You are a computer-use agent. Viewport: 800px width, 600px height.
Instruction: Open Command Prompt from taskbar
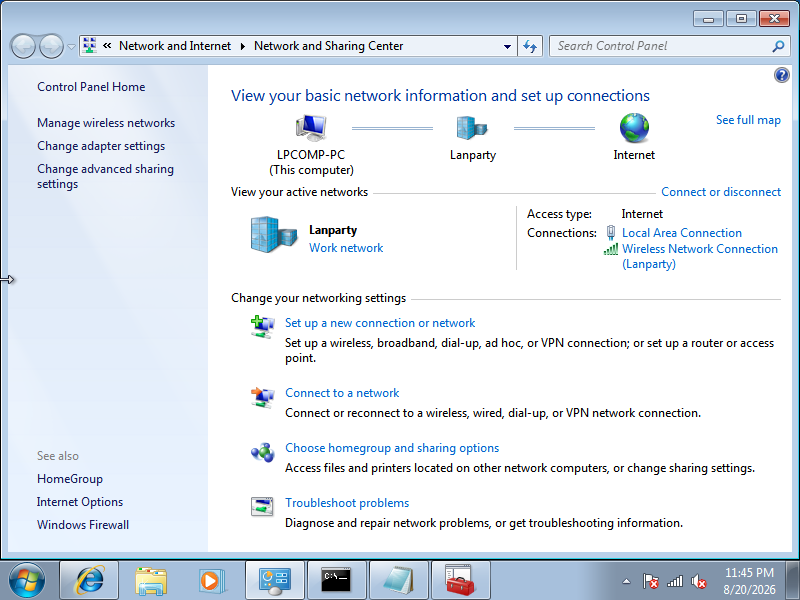click(337, 581)
